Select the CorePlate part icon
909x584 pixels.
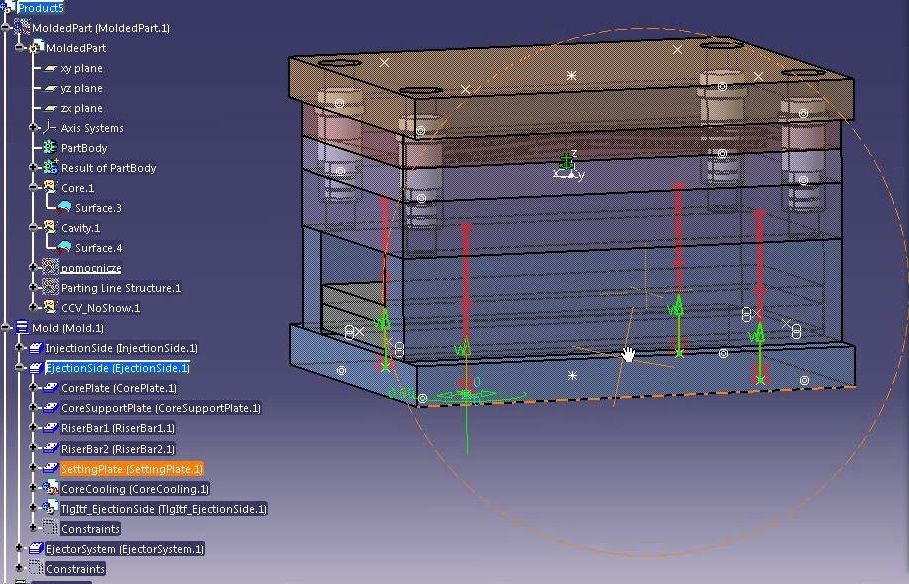coord(50,388)
